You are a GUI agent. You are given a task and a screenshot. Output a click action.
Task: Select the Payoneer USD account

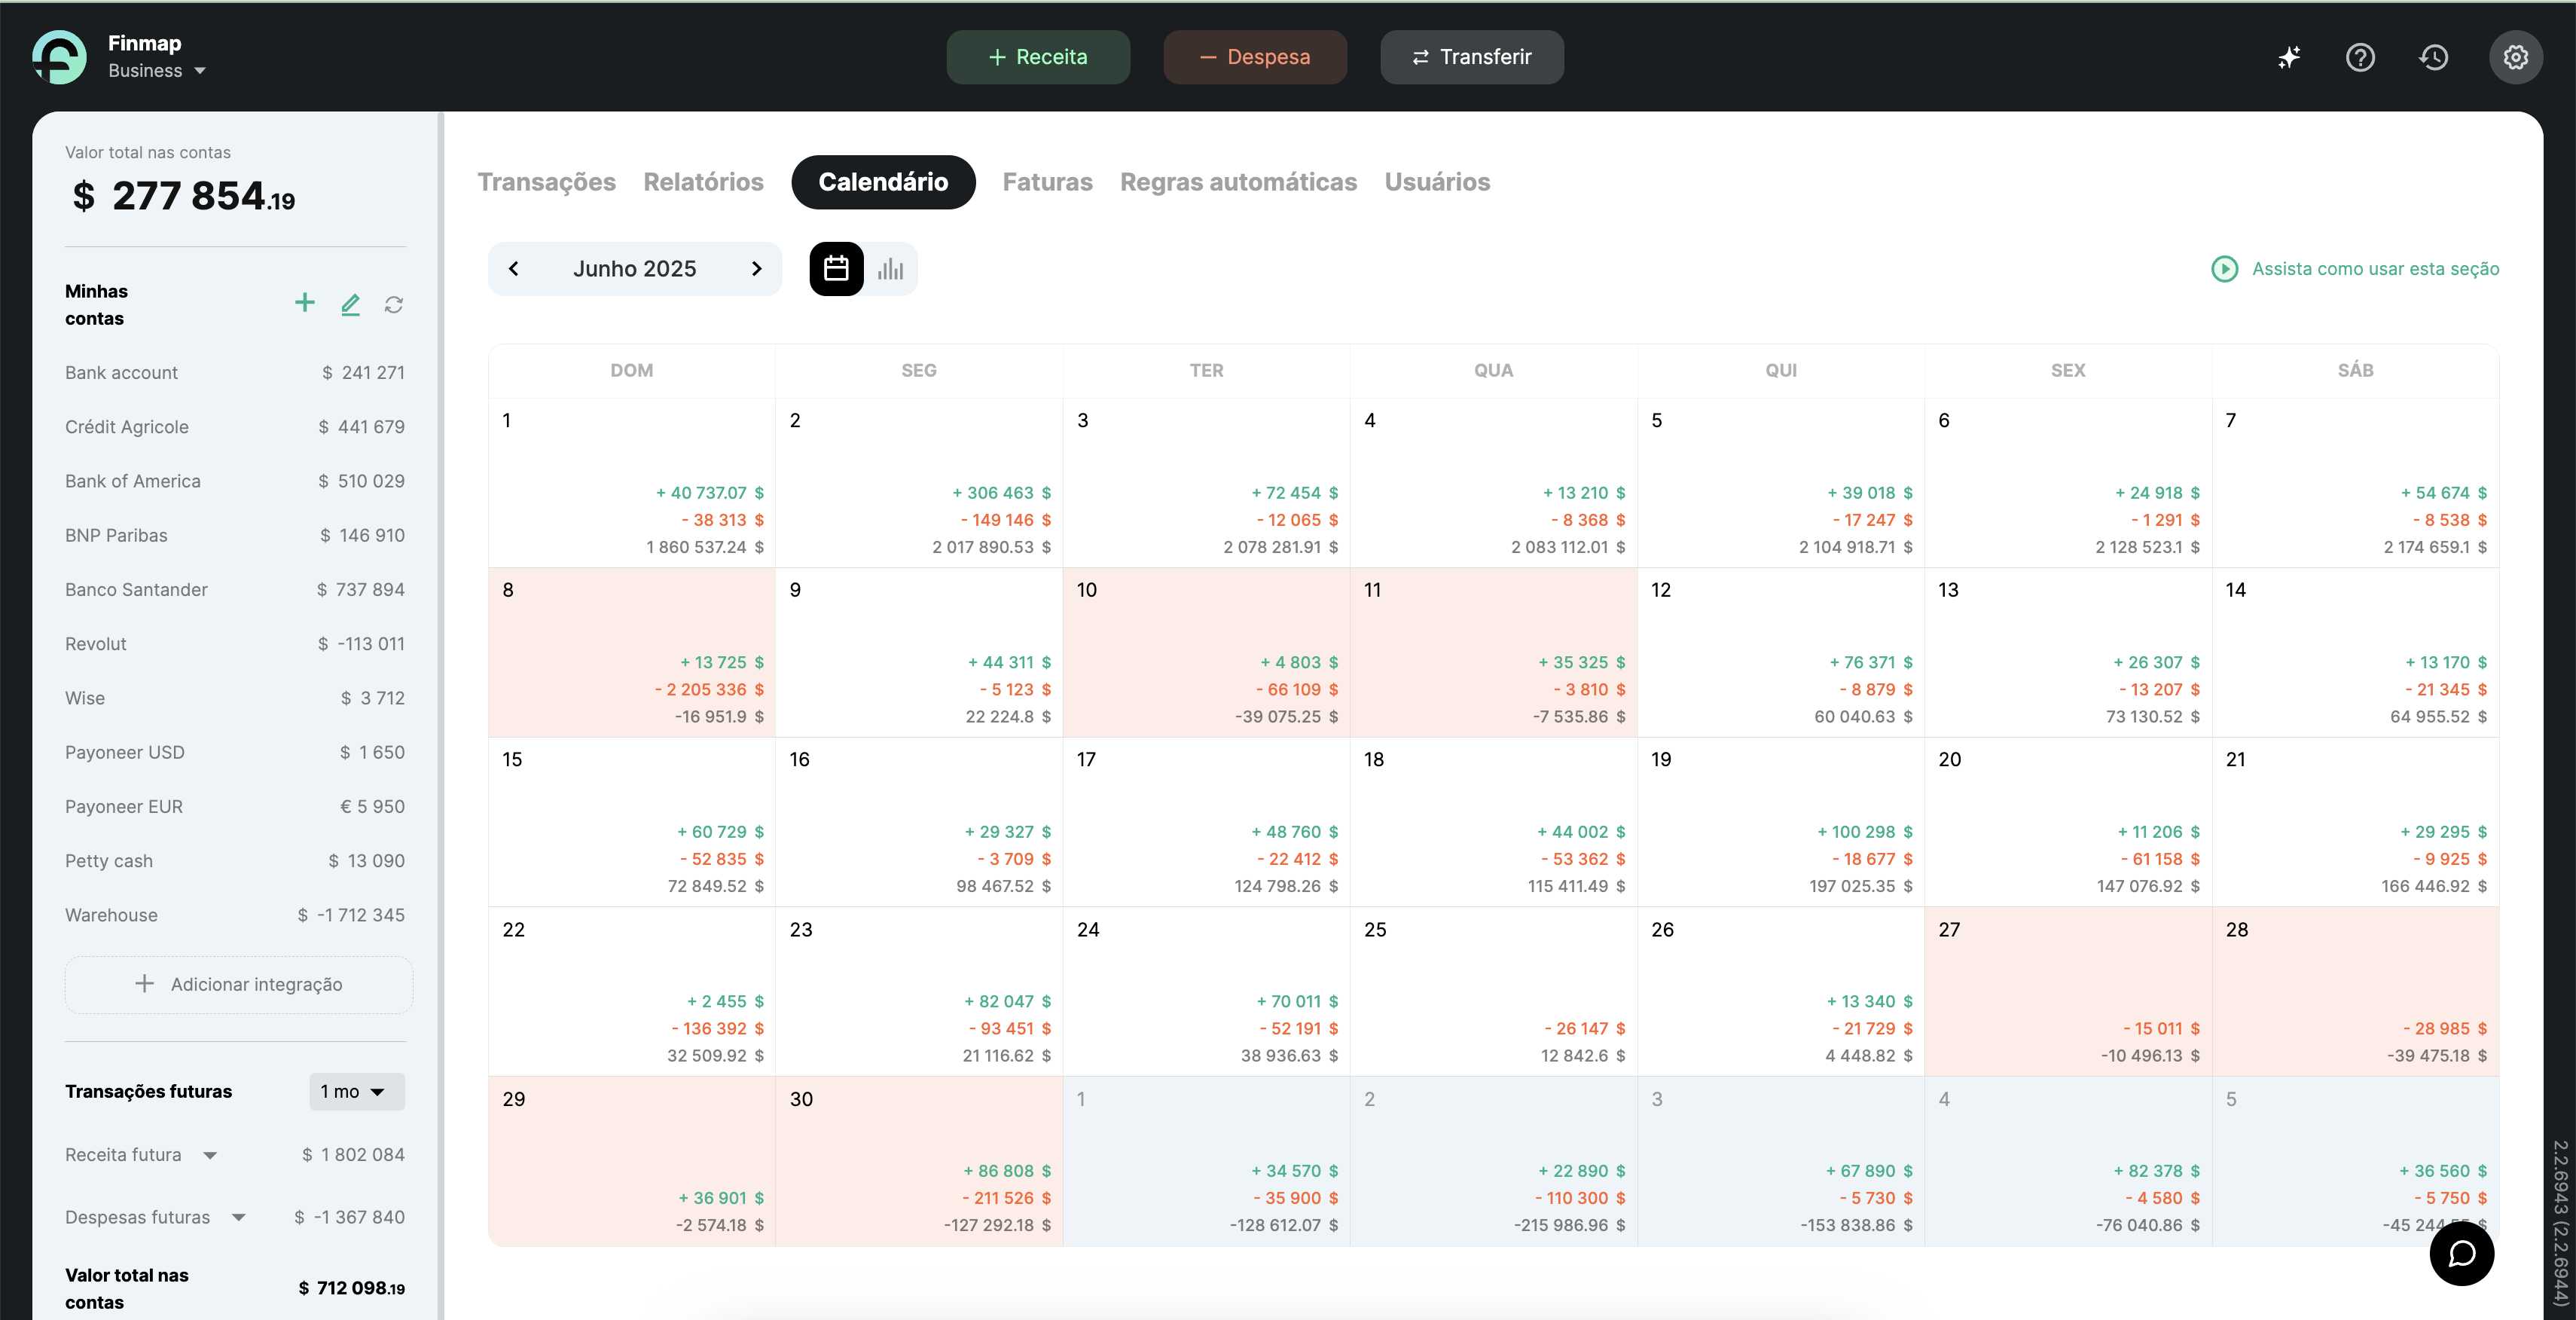pyautogui.click(x=235, y=753)
